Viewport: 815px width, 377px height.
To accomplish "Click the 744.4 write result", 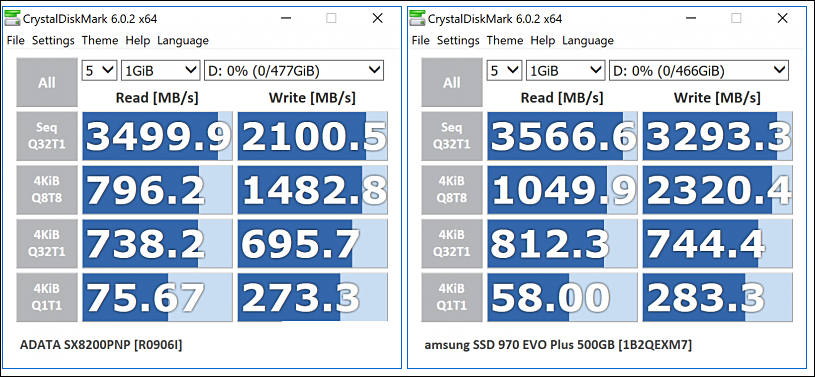I will tap(718, 243).
